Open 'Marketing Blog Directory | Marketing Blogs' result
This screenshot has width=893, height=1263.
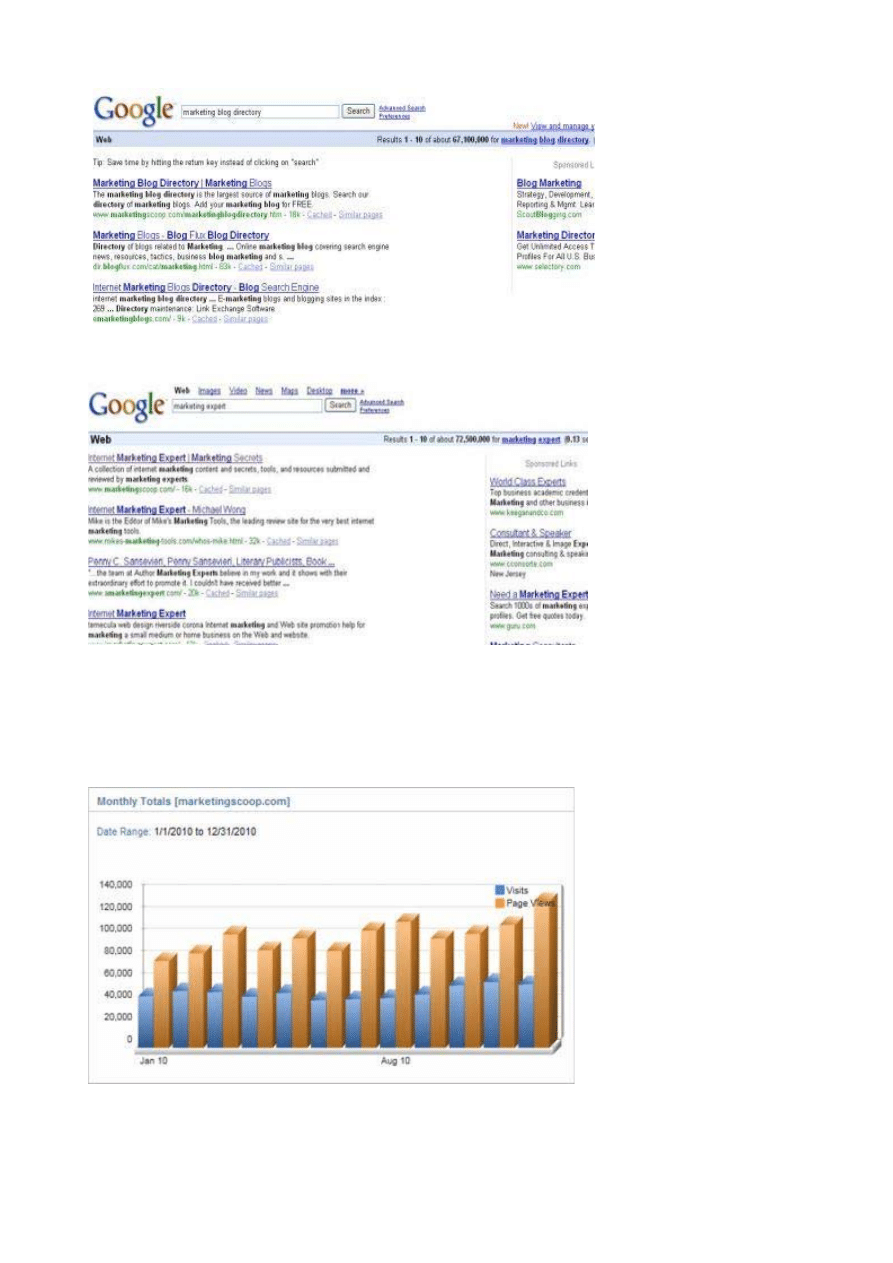pyautogui.click(x=182, y=183)
